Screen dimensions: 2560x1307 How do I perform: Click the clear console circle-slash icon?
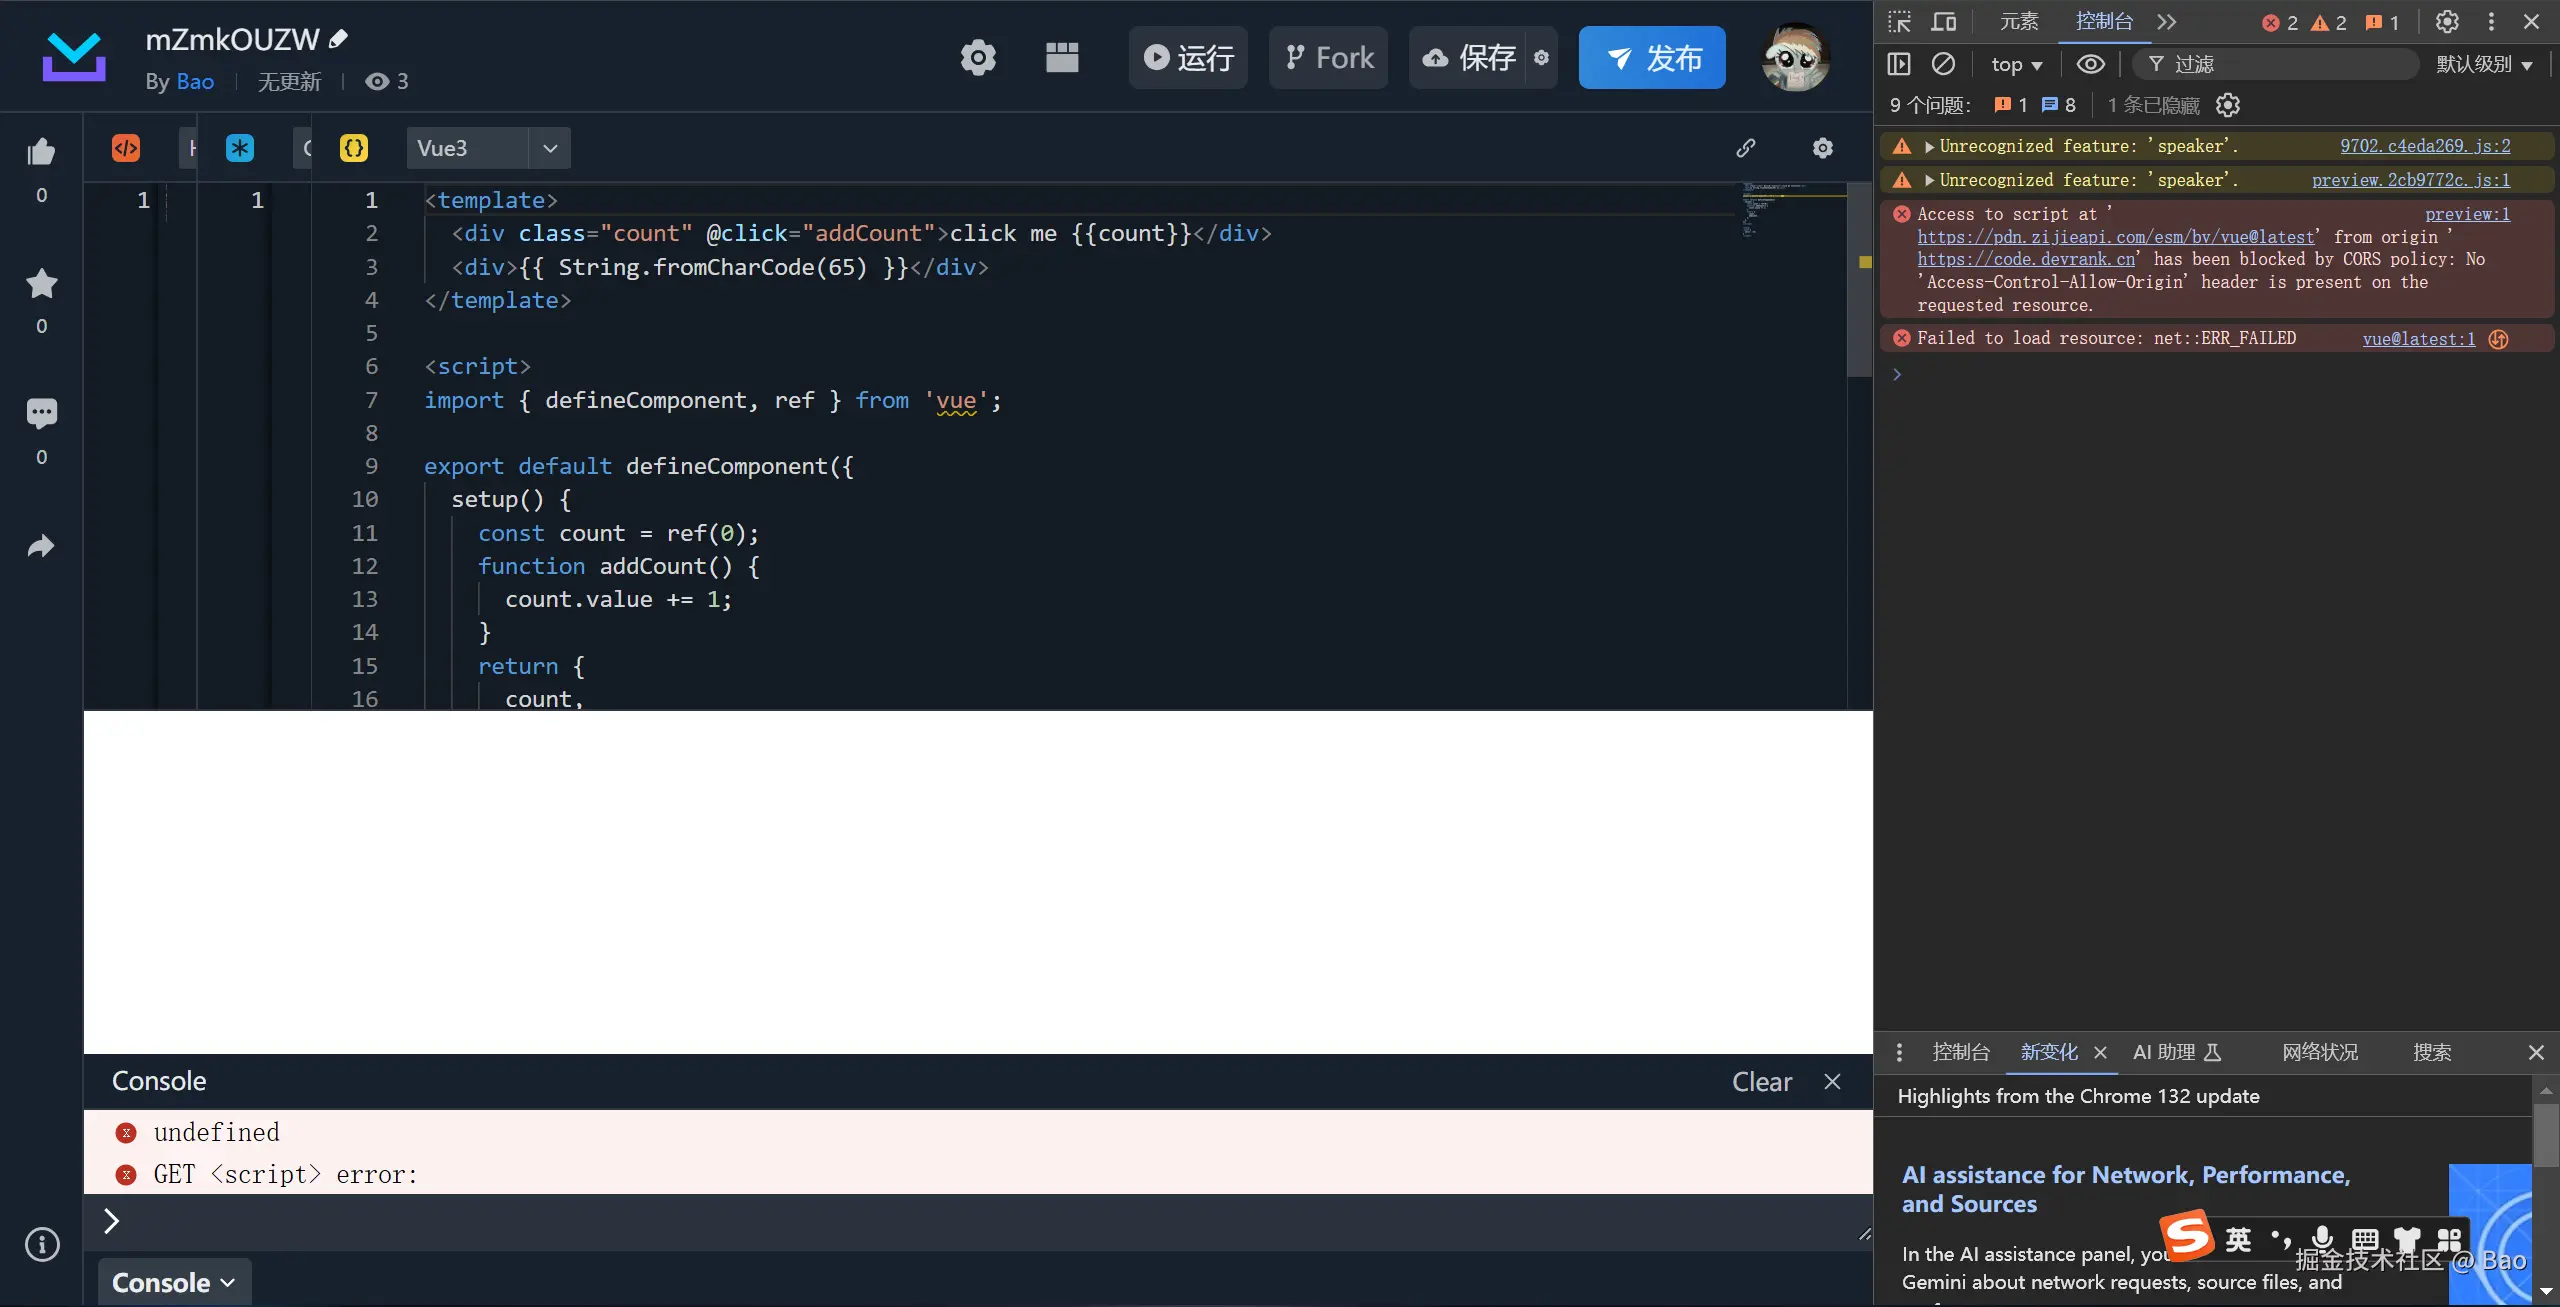point(1942,64)
